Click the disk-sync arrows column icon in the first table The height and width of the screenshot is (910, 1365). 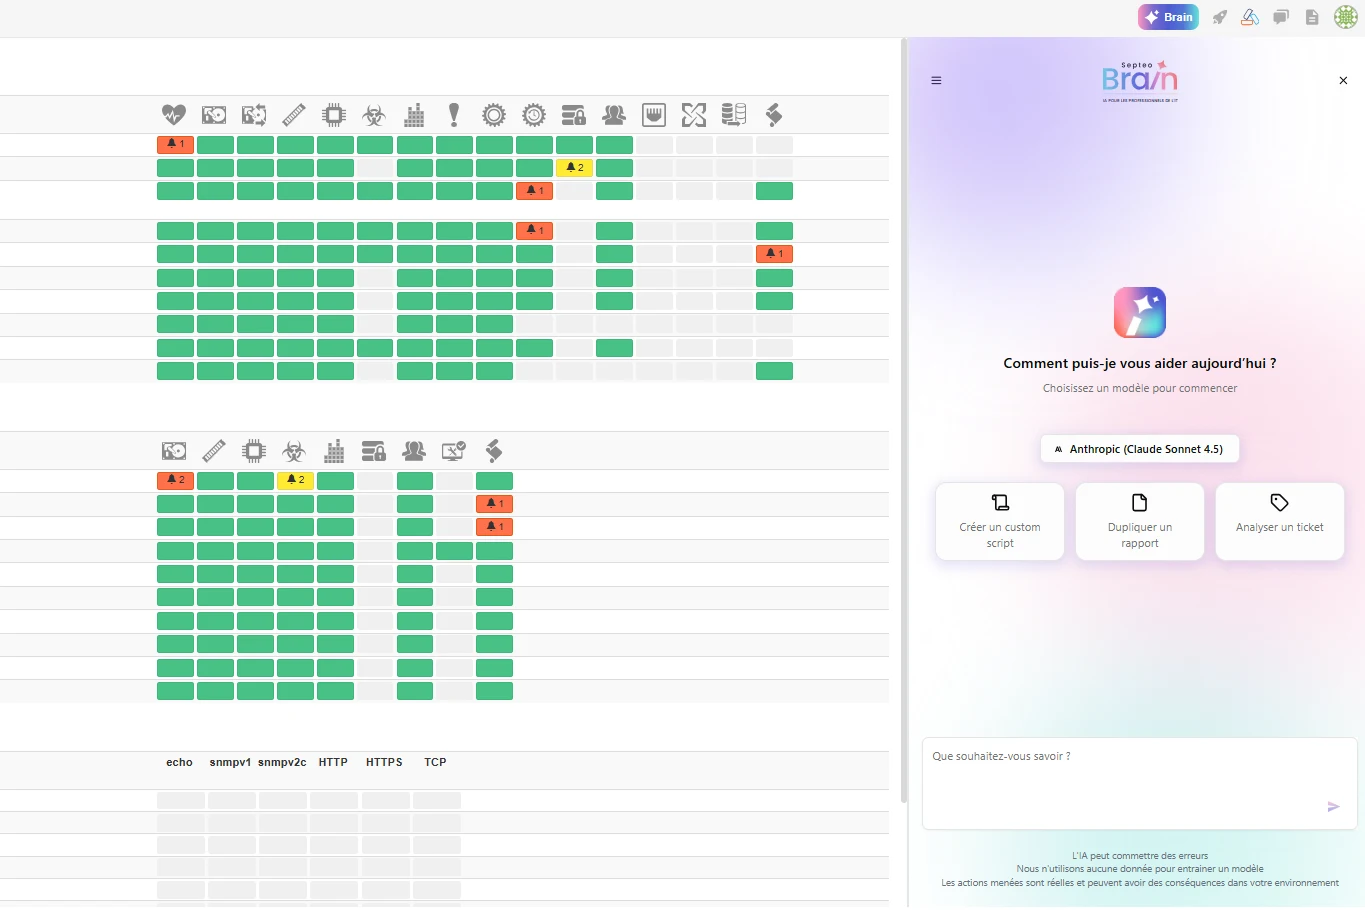(254, 115)
